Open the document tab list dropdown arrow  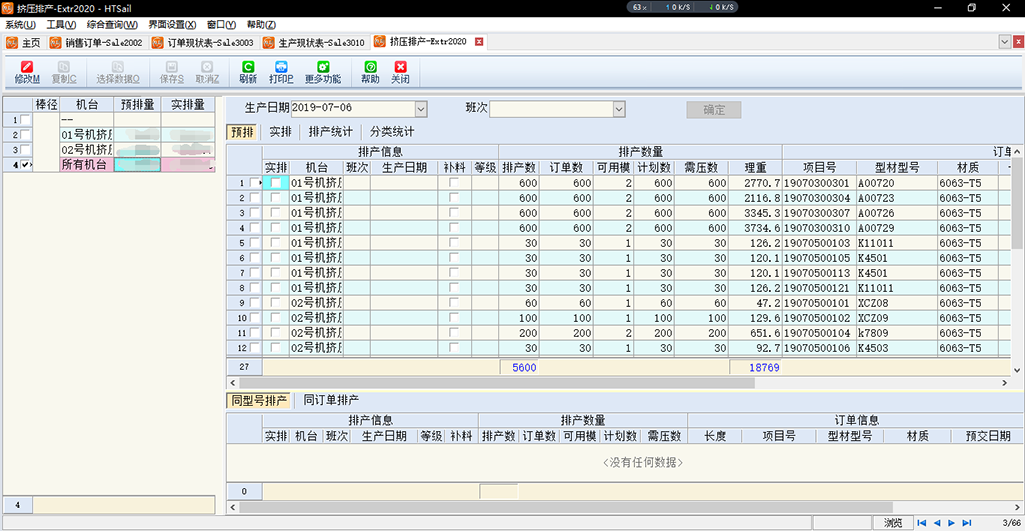(1004, 42)
